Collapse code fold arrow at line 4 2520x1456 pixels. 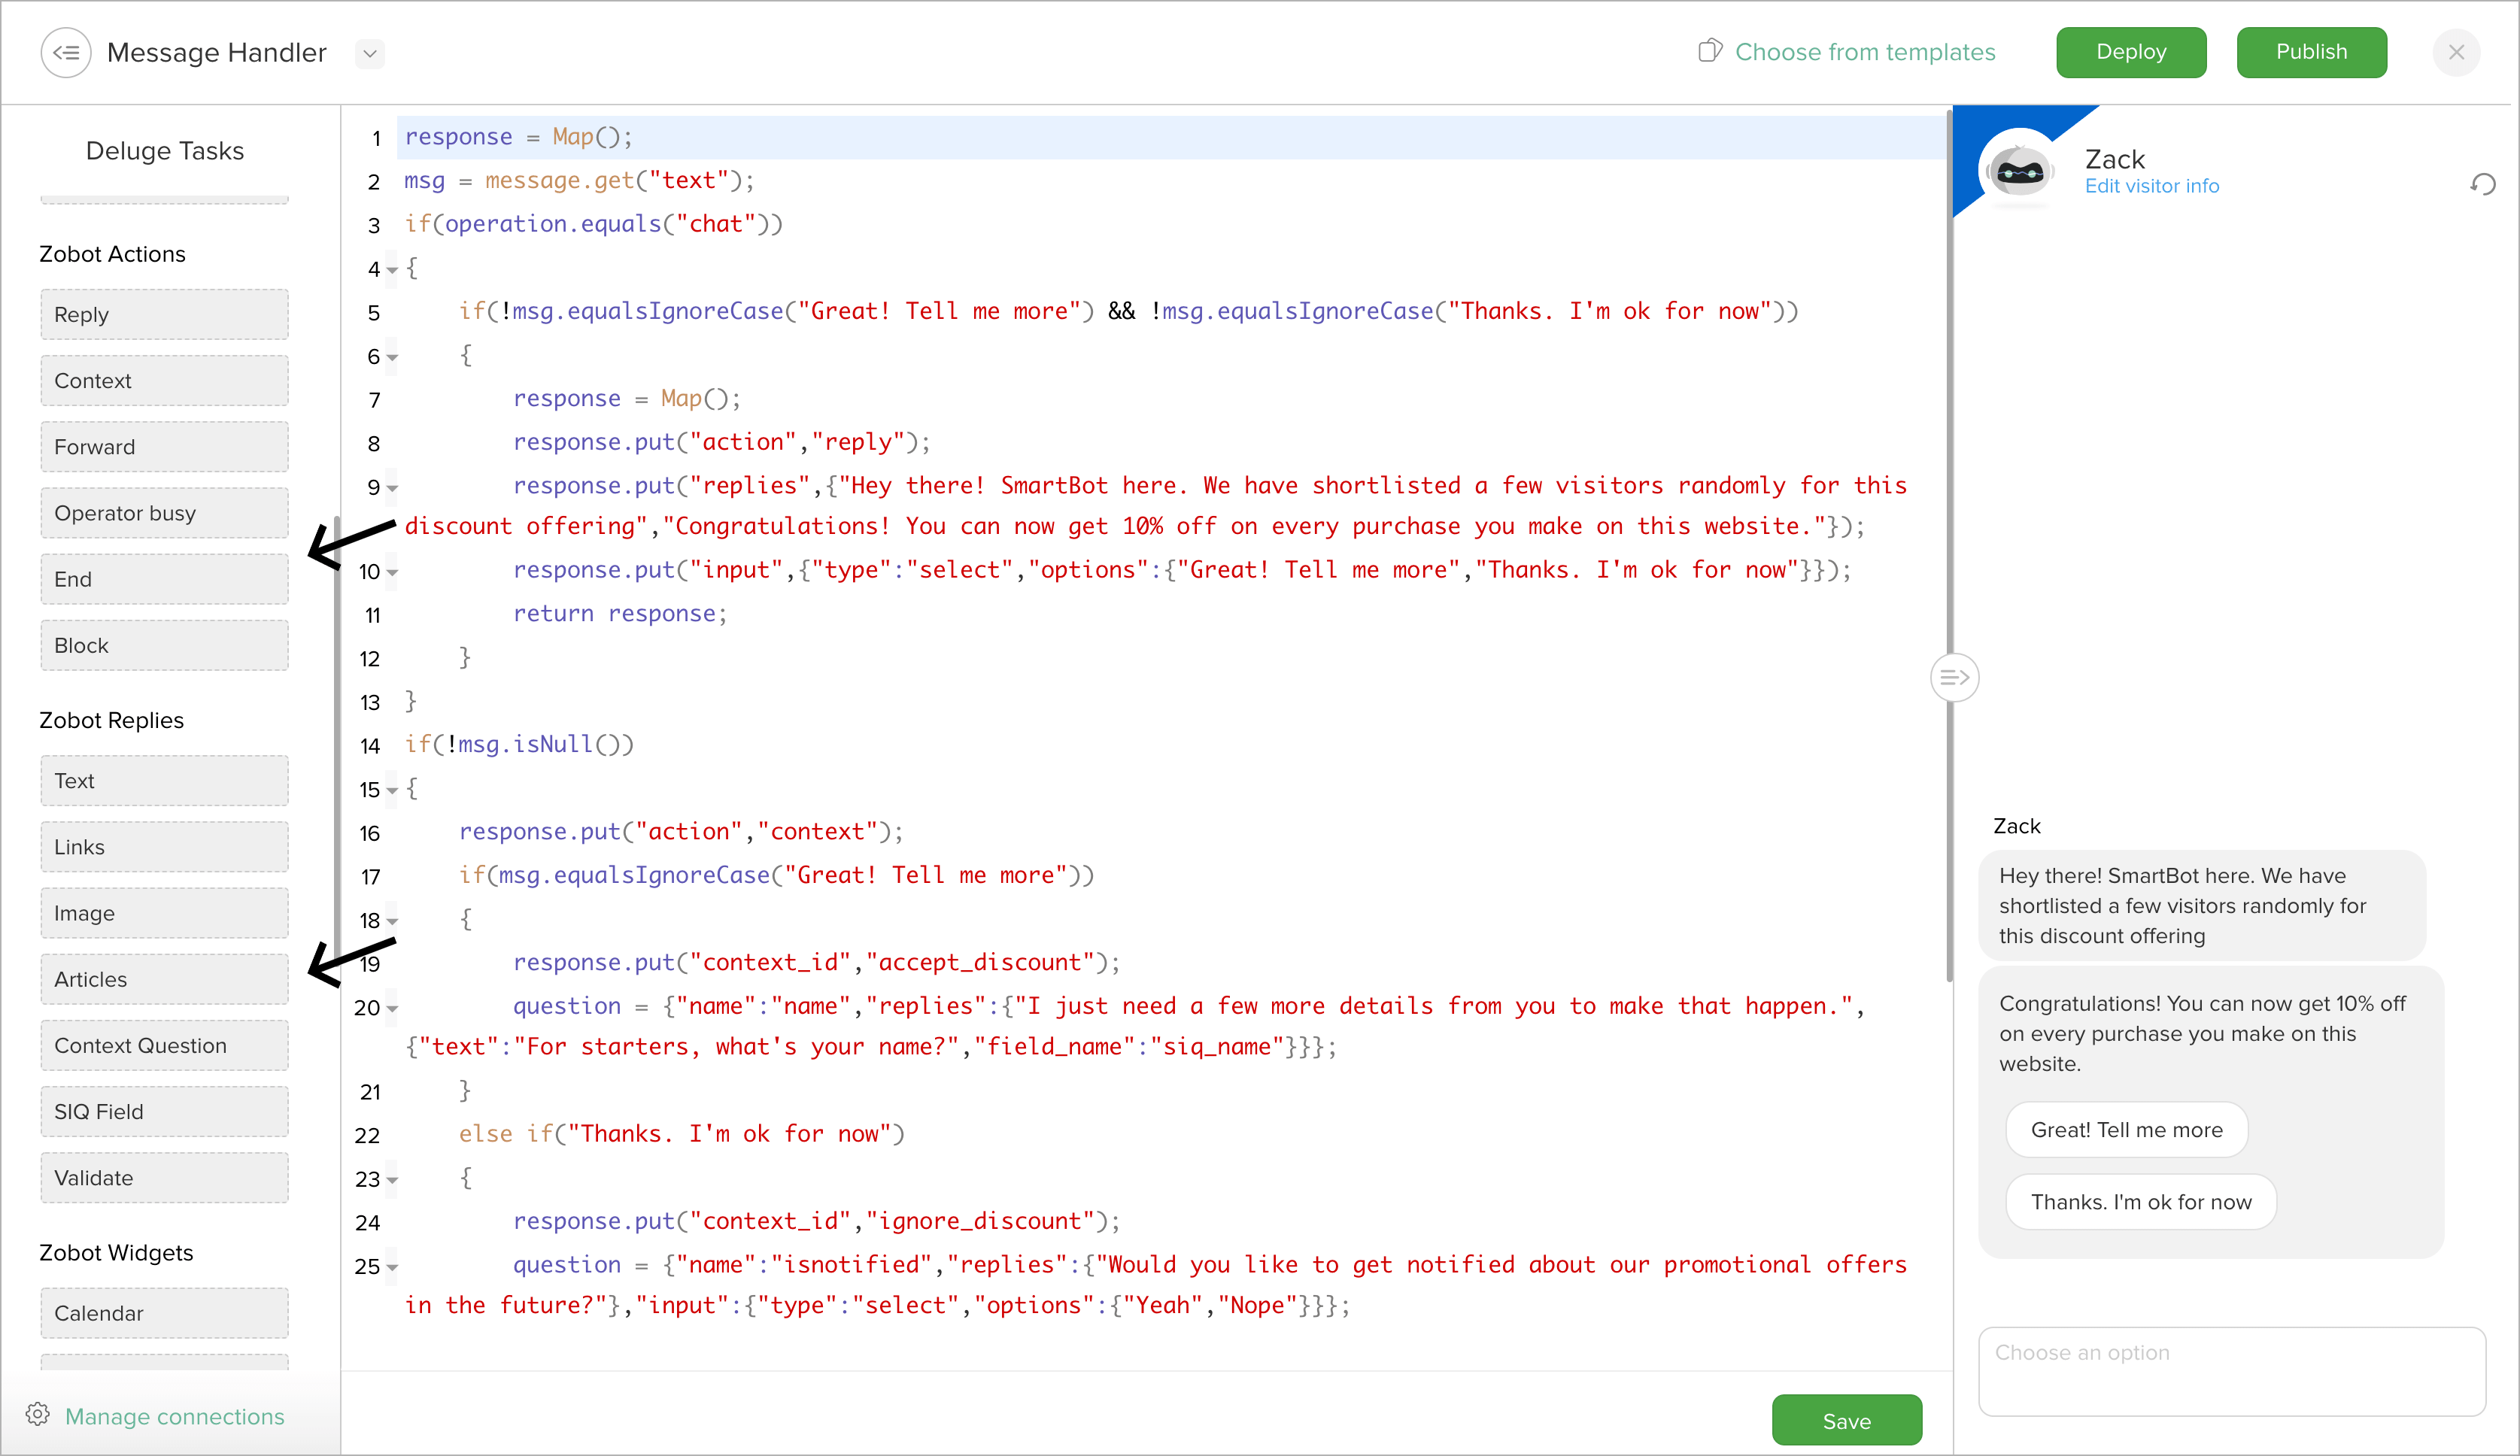coord(393,270)
